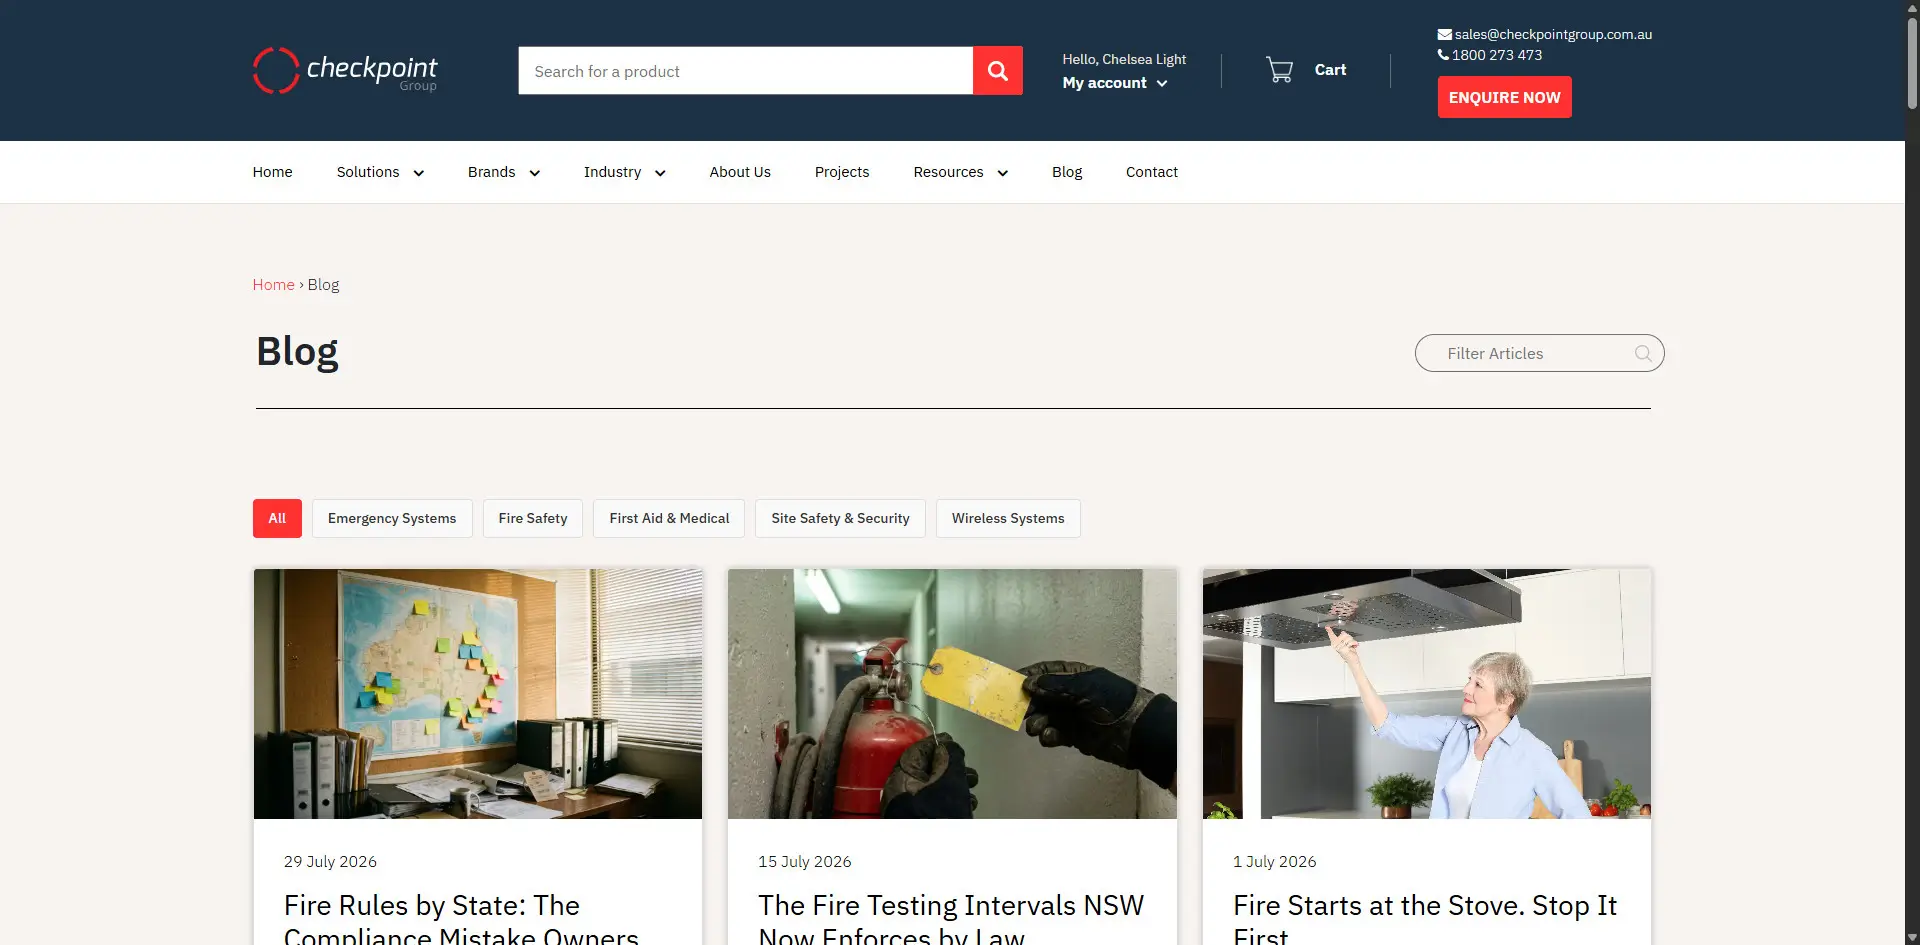Open the kitchen rangehood woman thumbnail
This screenshot has height=945, width=1920.
tap(1427, 694)
